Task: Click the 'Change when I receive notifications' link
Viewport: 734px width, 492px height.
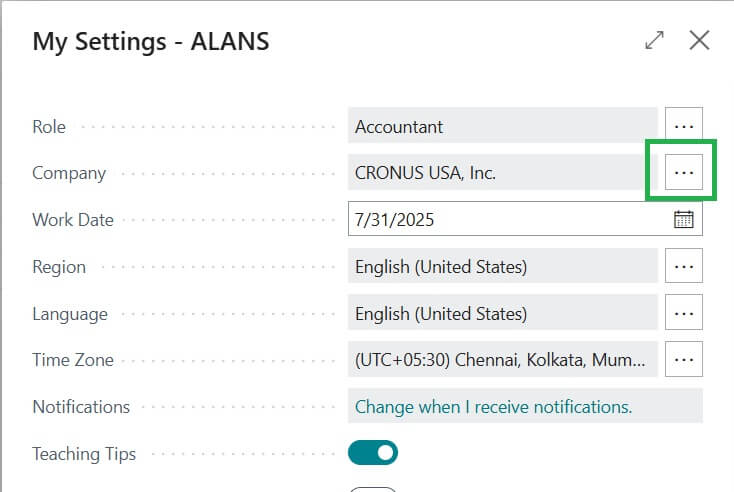Action: [493, 407]
